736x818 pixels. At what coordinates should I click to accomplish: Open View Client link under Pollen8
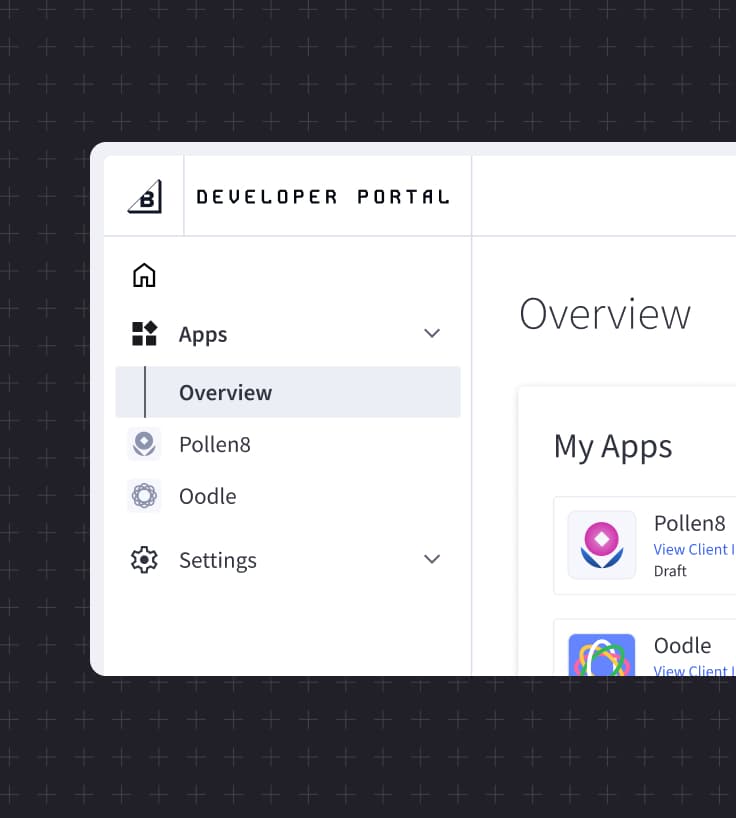tap(693, 549)
